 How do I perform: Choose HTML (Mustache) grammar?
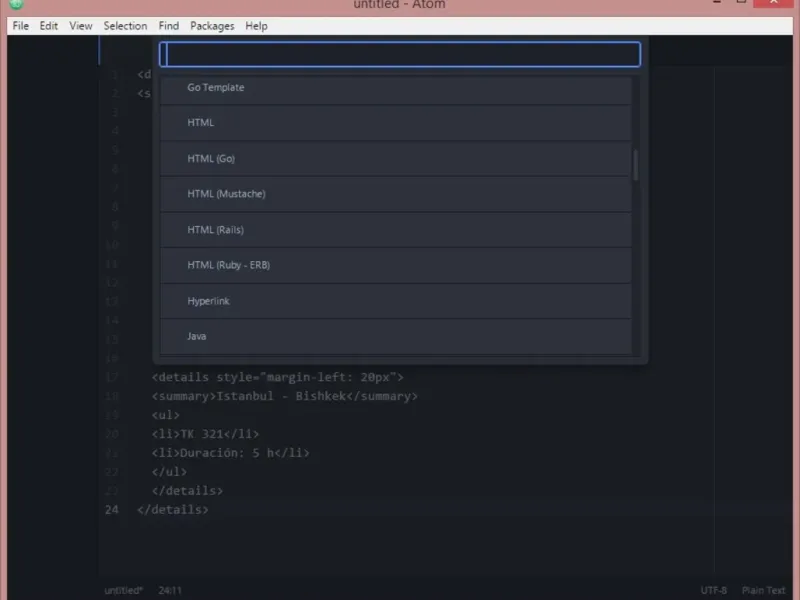[x=395, y=194]
